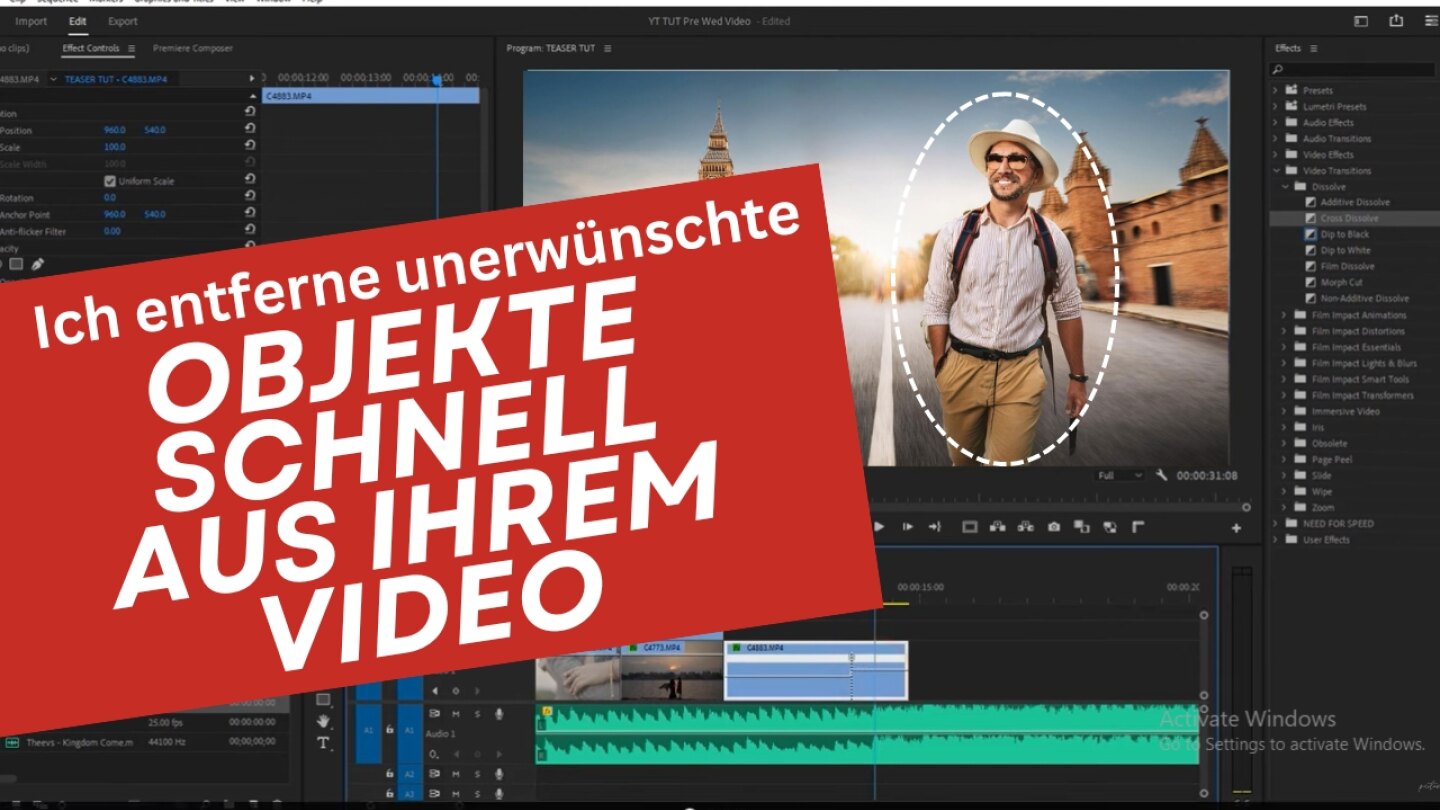The image size is (1440, 810).
Task: Expand the NEED FOR SPEED folder
Action: click(1276, 523)
